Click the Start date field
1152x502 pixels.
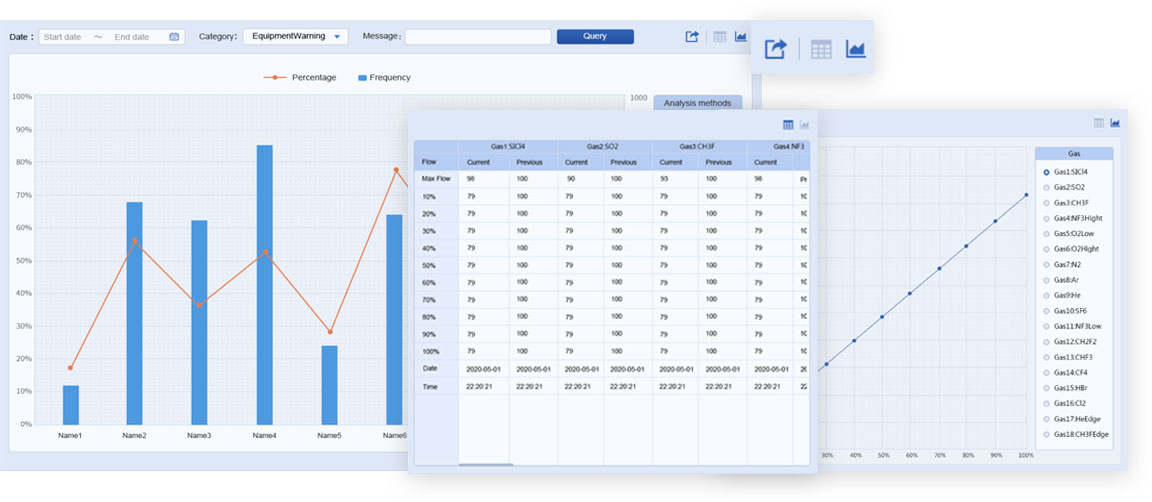tap(62, 37)
